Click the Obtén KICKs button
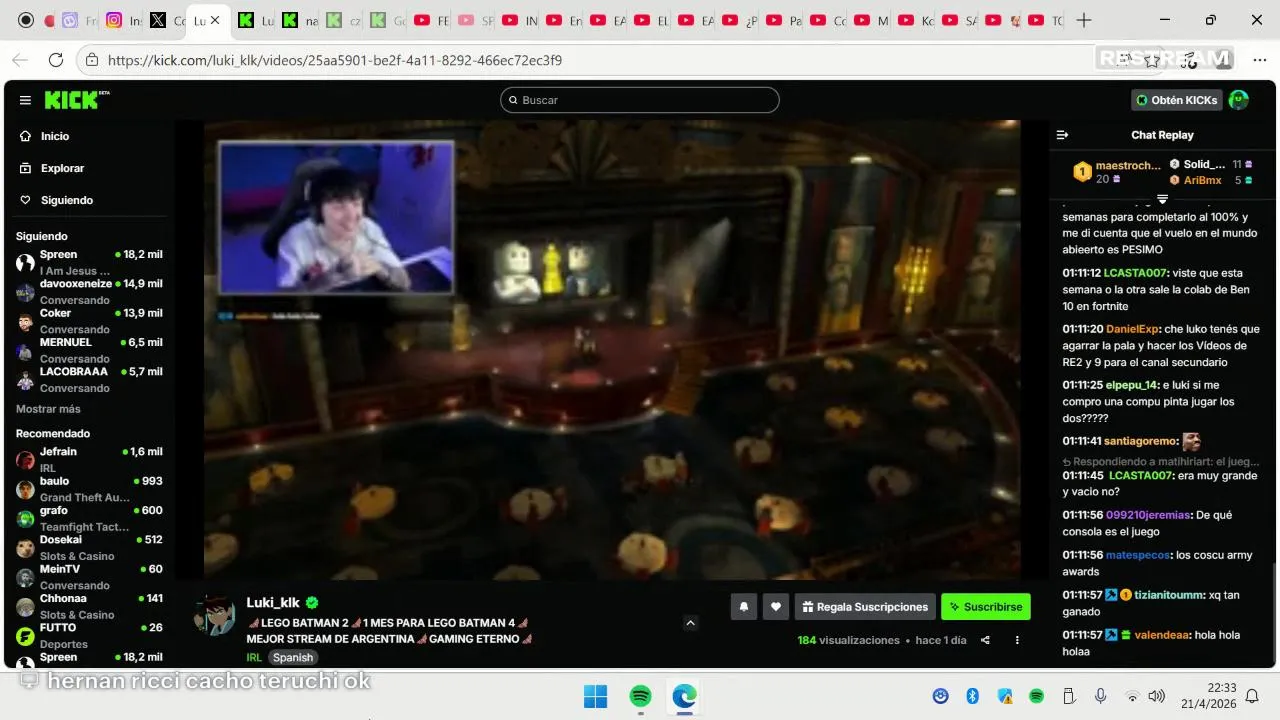The image size is (1280, 720). coord(1177,100)
